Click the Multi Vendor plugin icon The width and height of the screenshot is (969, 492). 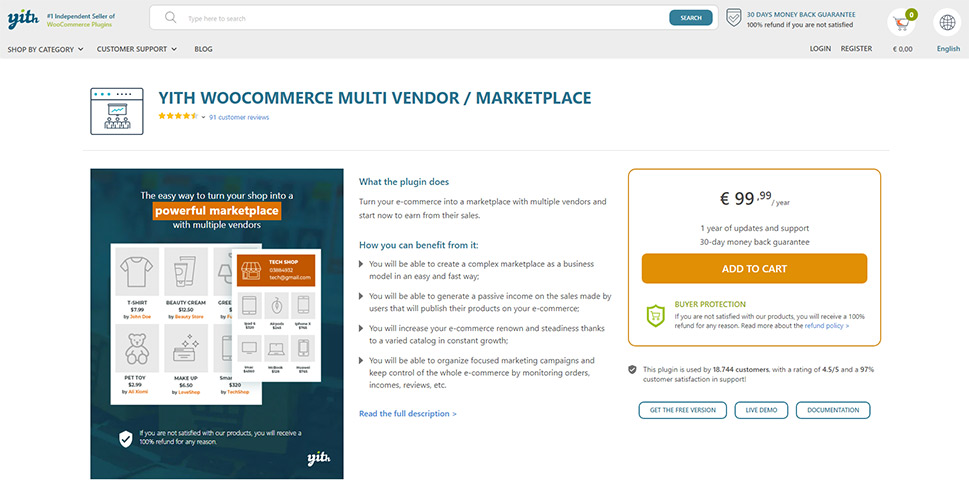point(117,111)
